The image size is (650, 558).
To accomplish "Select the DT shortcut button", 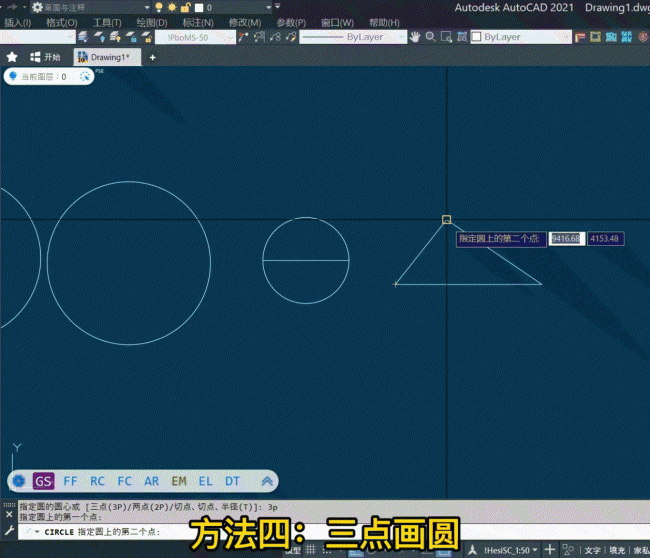I will 233,481.
